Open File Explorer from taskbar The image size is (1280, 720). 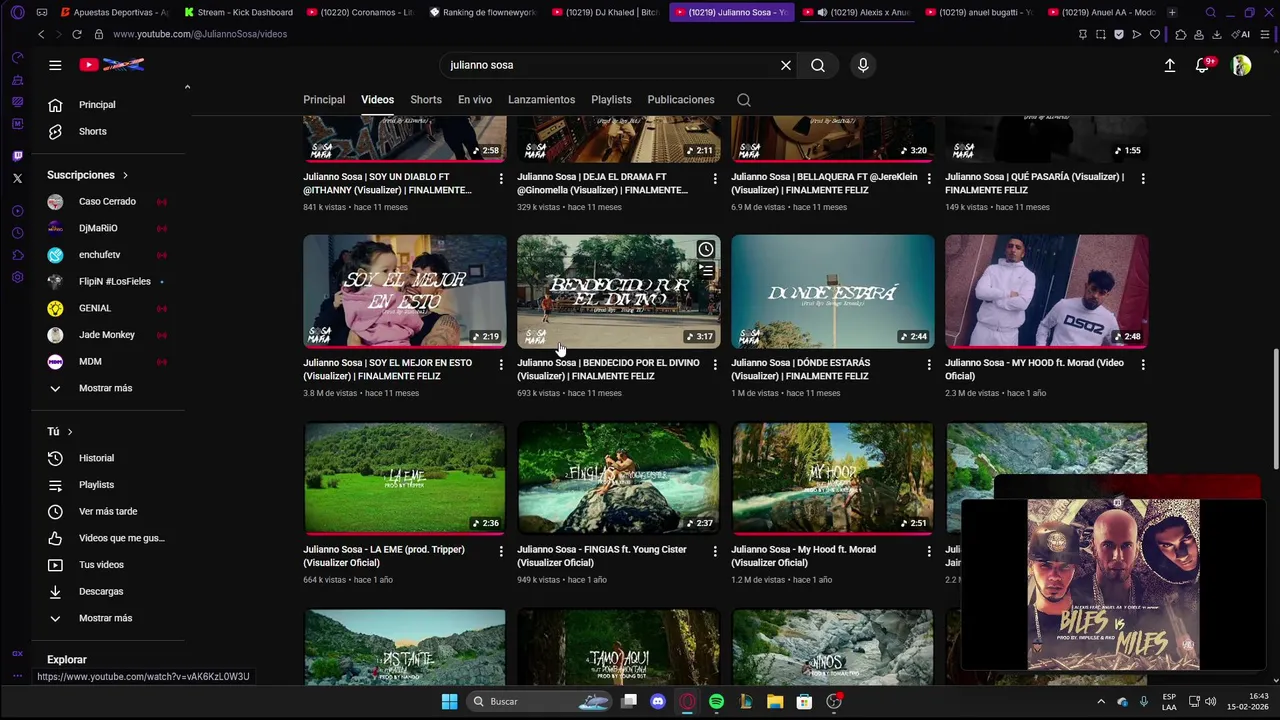point(775,702)
